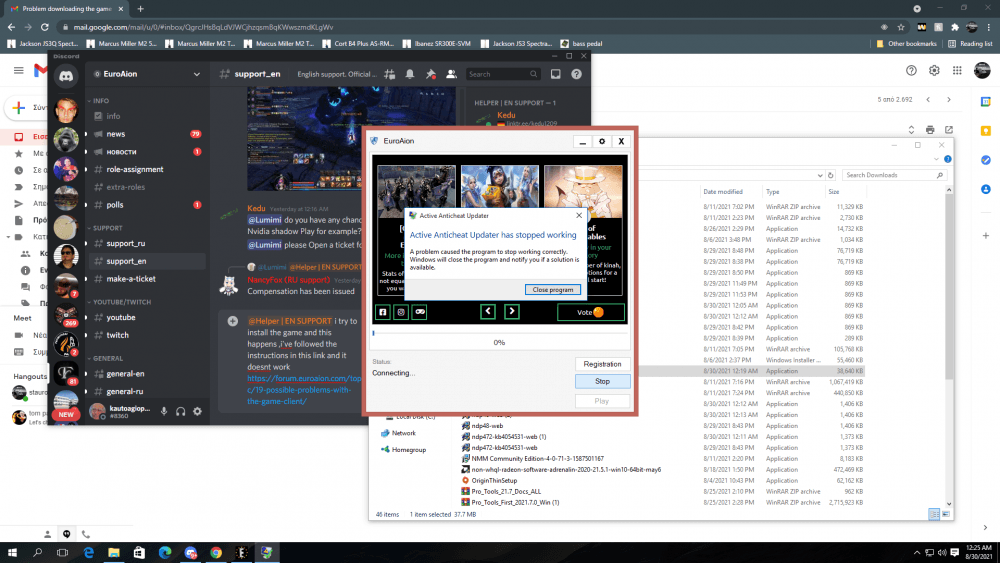Click the Close program button
The image size is (1000, 563).
click(x=552, y=289)
